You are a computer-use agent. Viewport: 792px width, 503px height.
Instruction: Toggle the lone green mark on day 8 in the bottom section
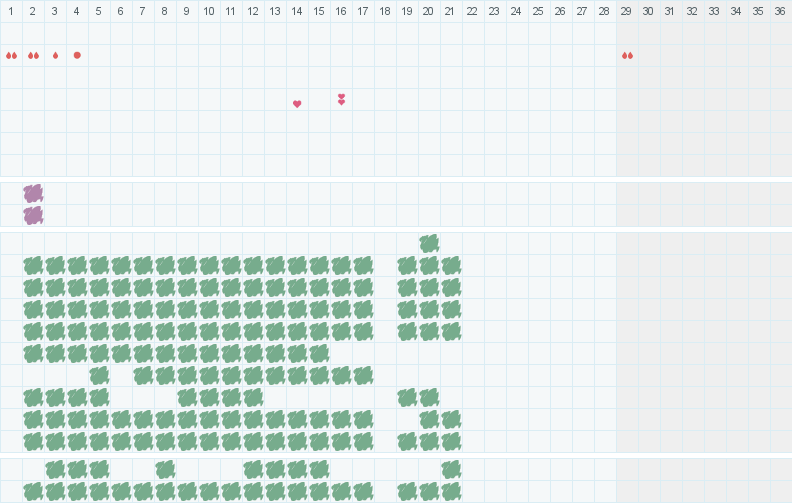coord(165,470)
